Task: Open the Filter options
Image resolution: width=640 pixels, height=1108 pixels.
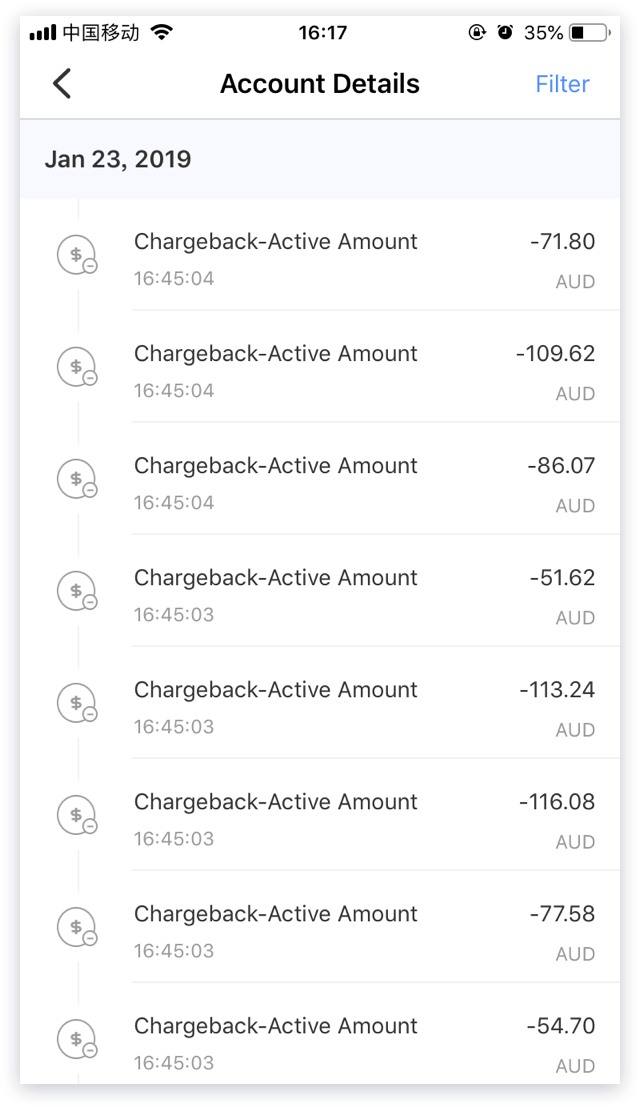Action: click(562, 84)
